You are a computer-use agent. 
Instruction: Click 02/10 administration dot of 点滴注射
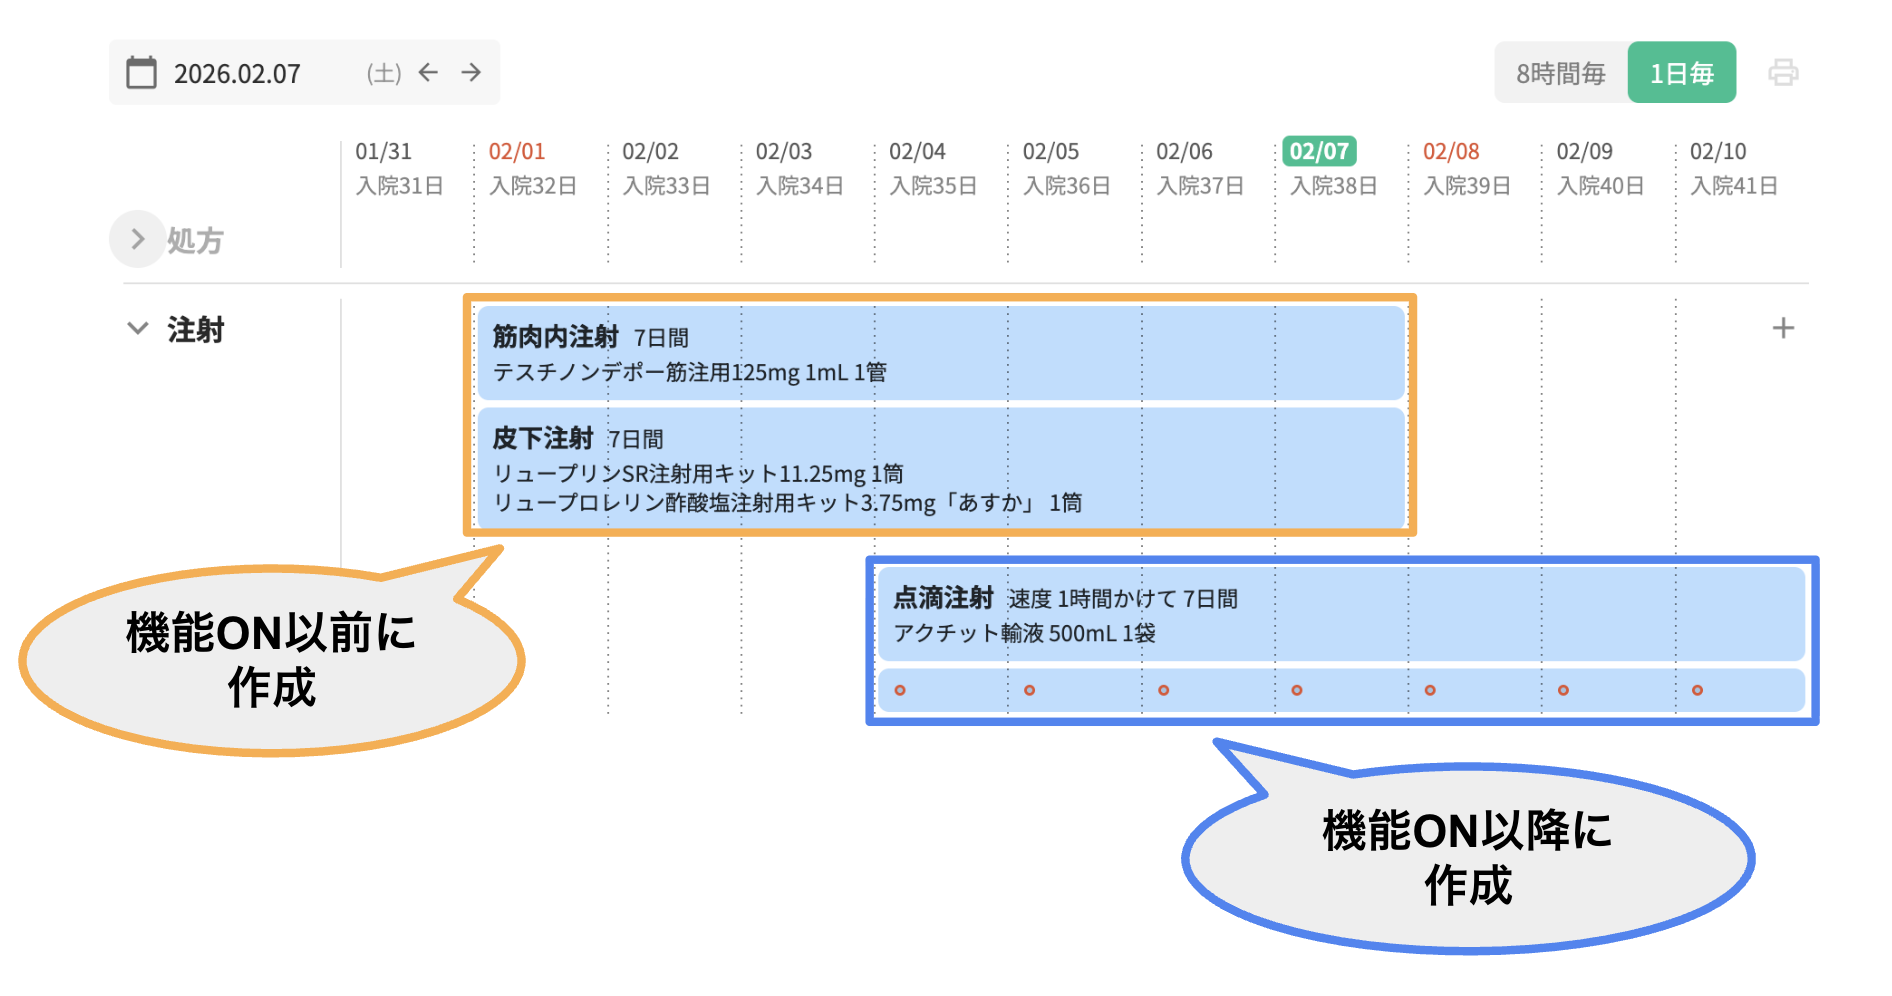[x=1697, y=690]
